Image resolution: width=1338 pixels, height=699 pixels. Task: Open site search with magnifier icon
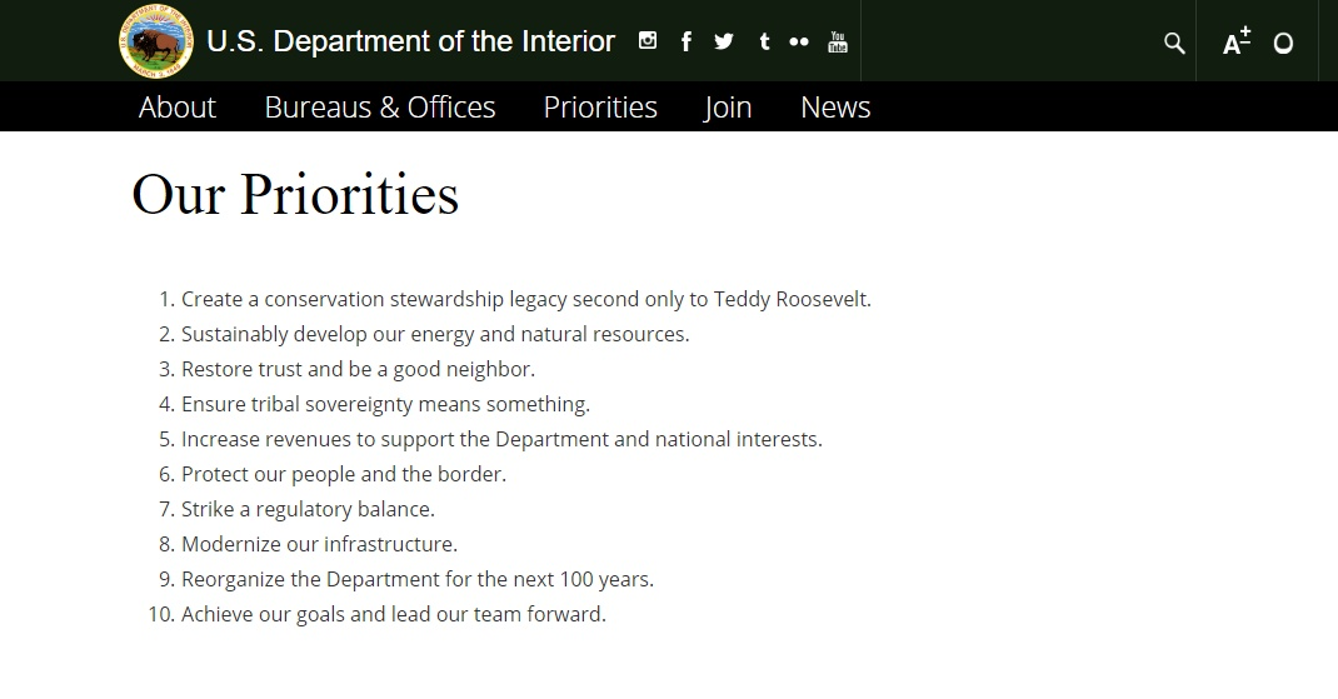(x=1174, y=43)
